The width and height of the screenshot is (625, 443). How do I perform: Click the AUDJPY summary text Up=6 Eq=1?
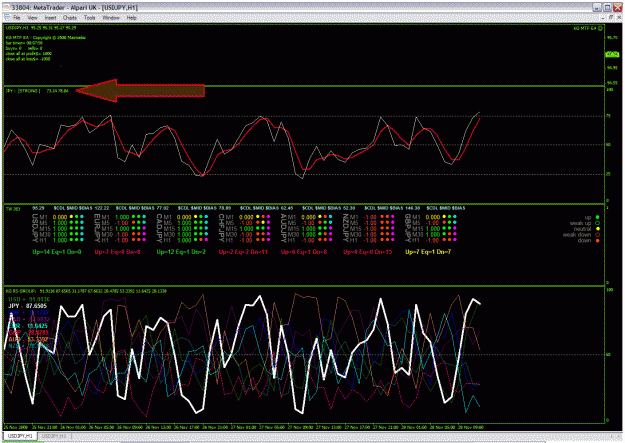[304, 252]
